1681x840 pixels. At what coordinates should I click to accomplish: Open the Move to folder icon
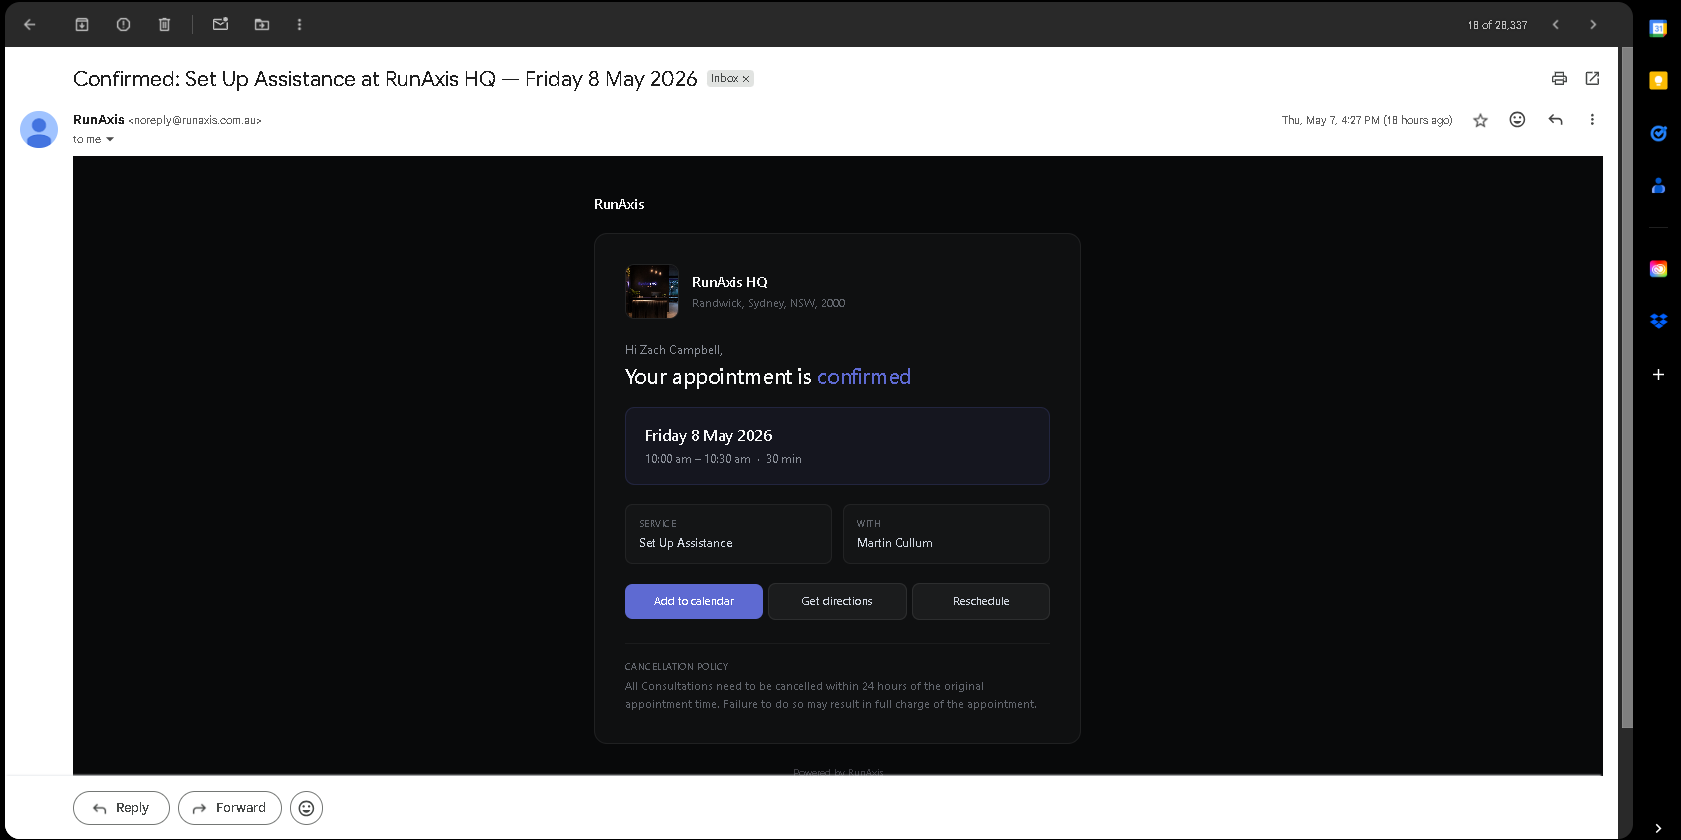pos(262,25)
